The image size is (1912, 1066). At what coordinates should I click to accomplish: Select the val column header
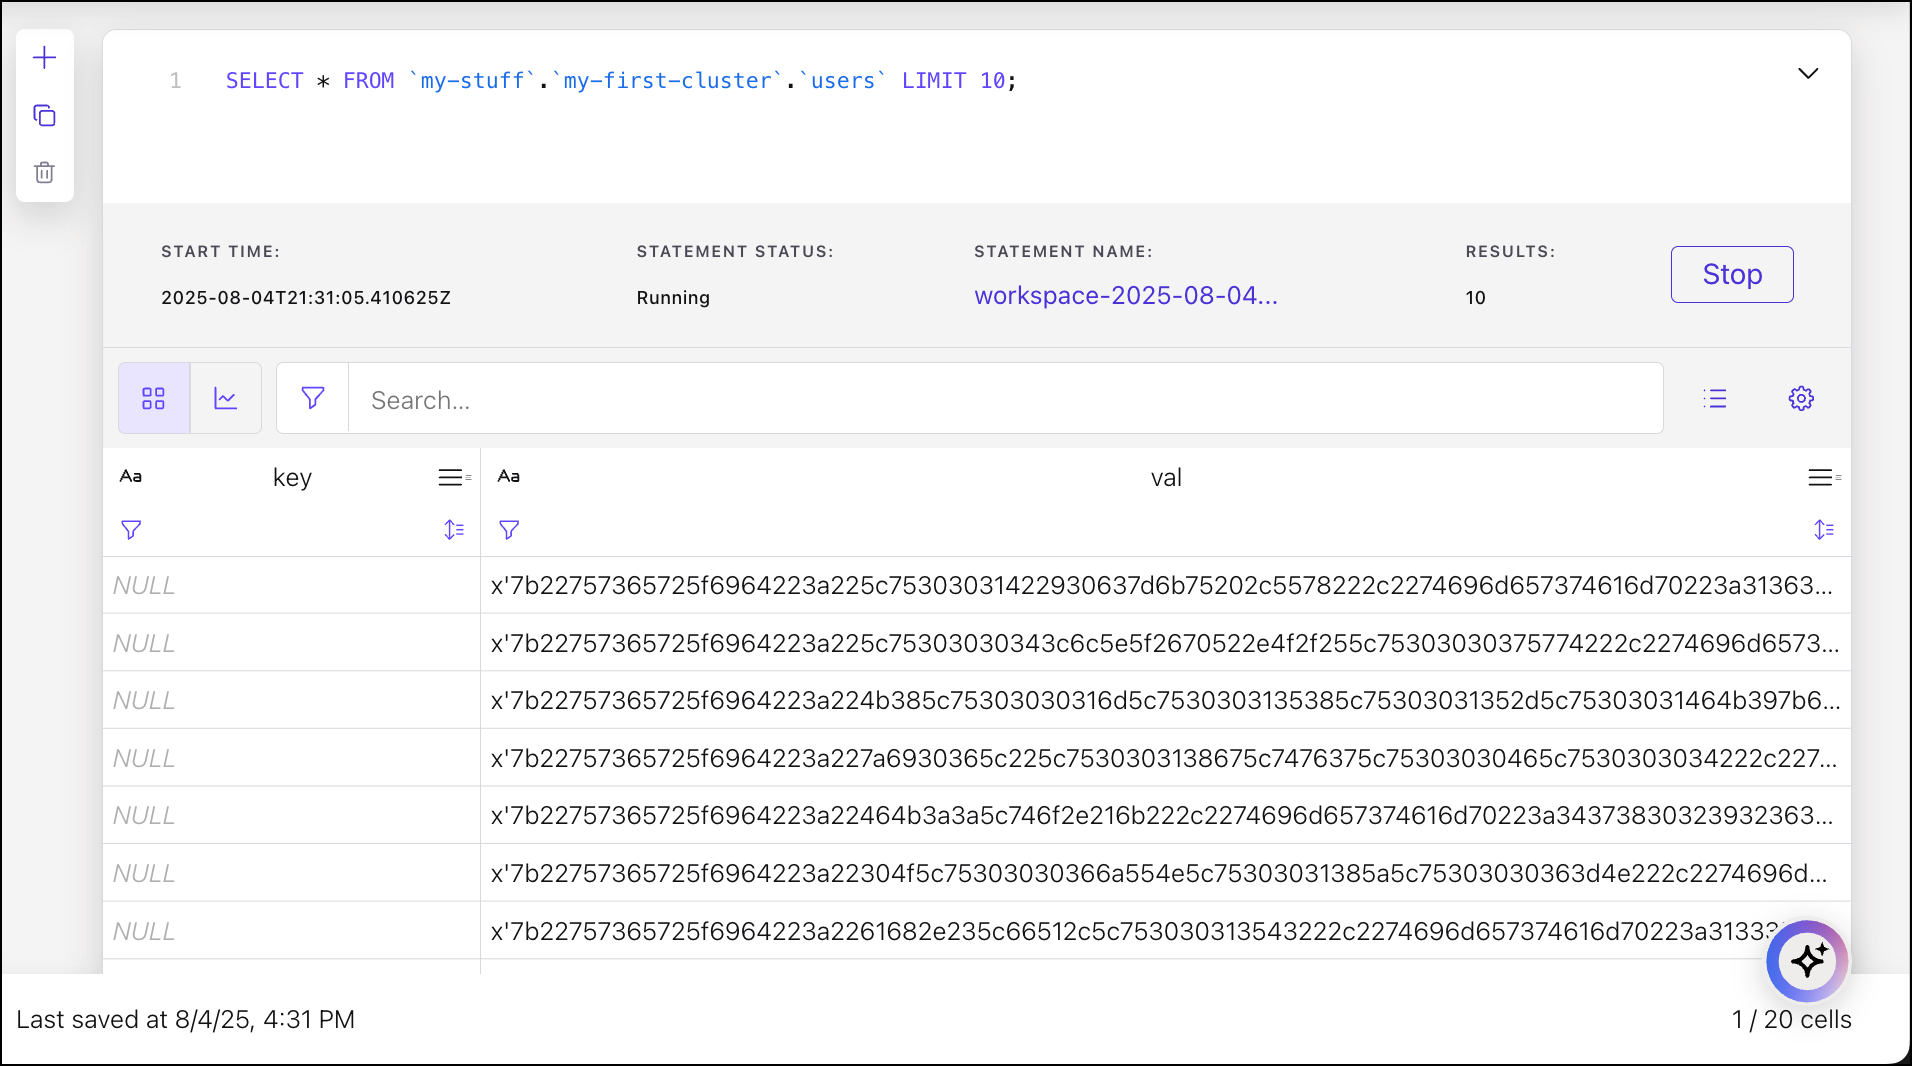[x=1166, y=478]
